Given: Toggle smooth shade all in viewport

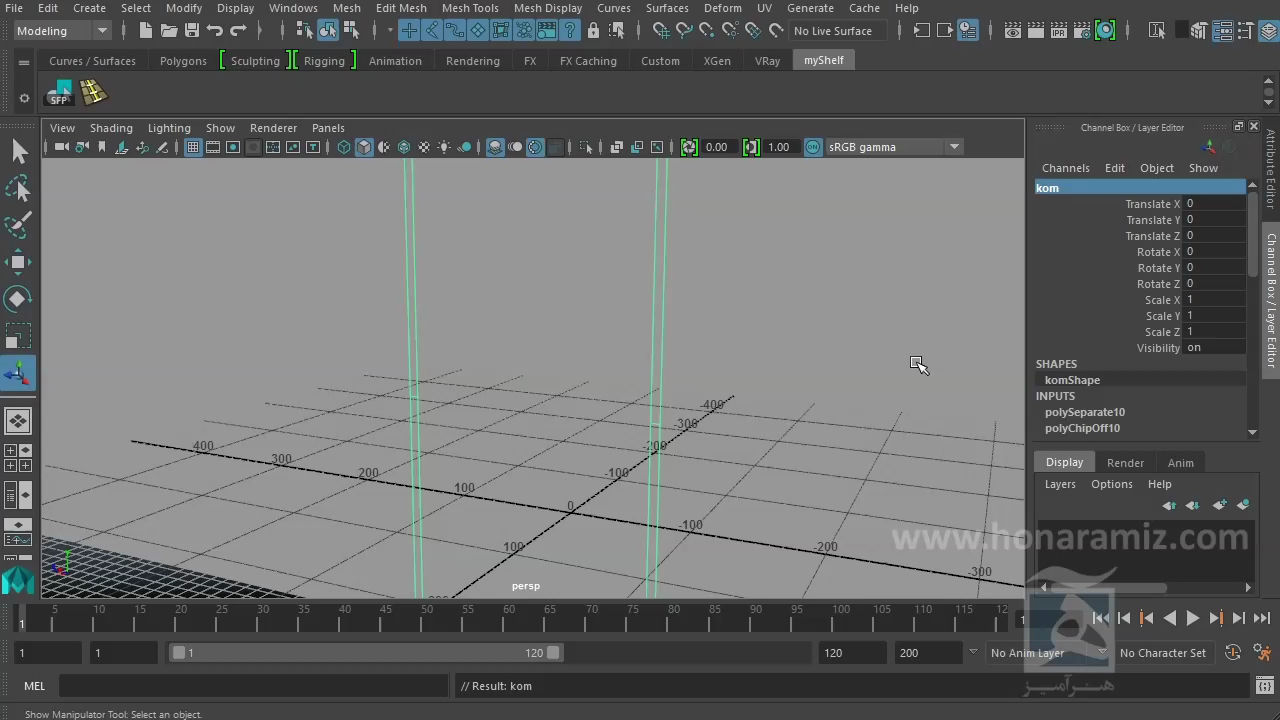Looking at the screenshot, I should 364,147.
